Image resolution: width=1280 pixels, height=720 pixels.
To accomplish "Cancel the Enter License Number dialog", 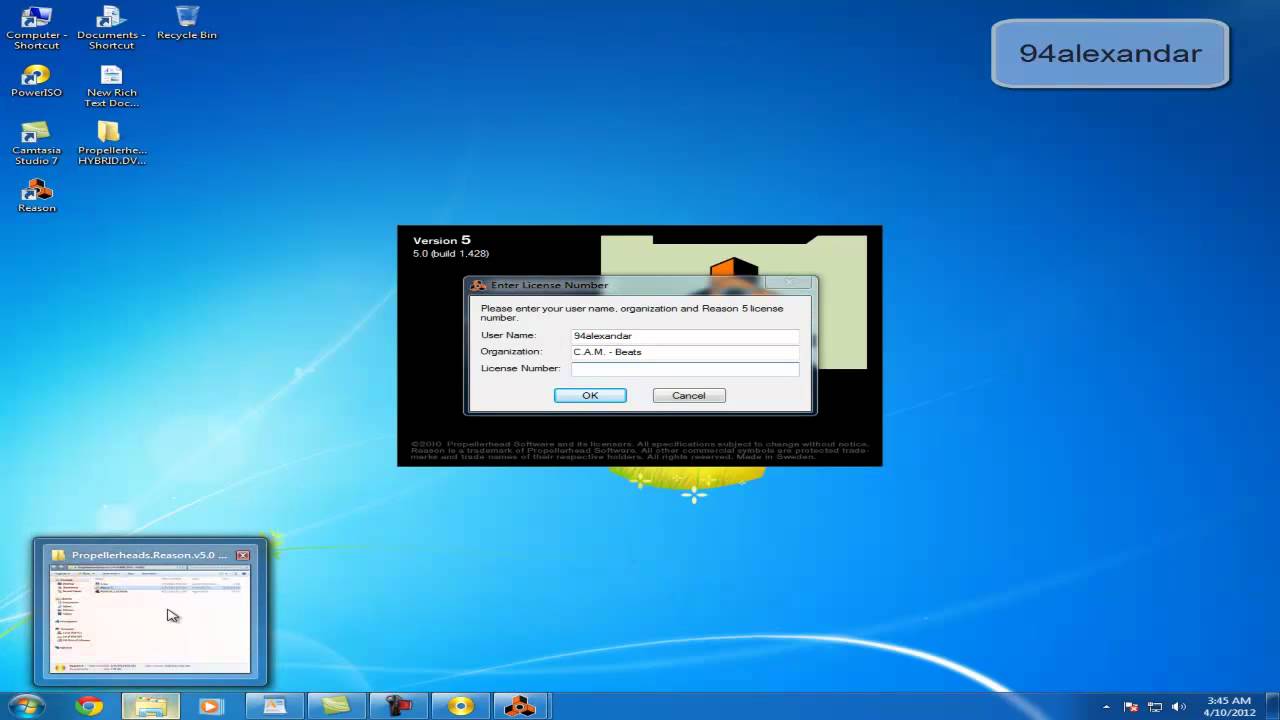I will pos(689,395).
